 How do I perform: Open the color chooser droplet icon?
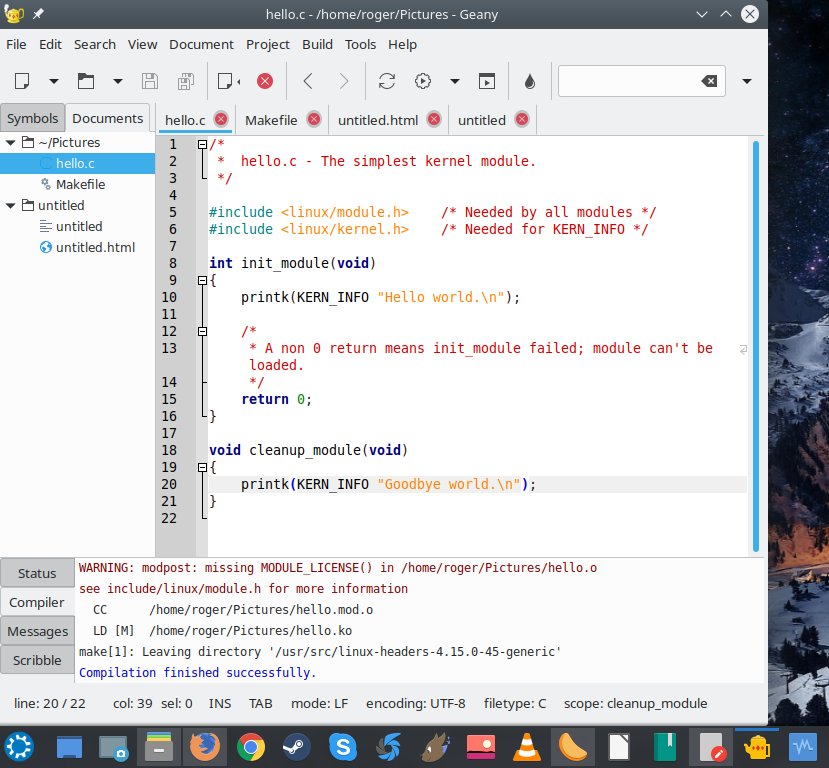click(529, 81)
